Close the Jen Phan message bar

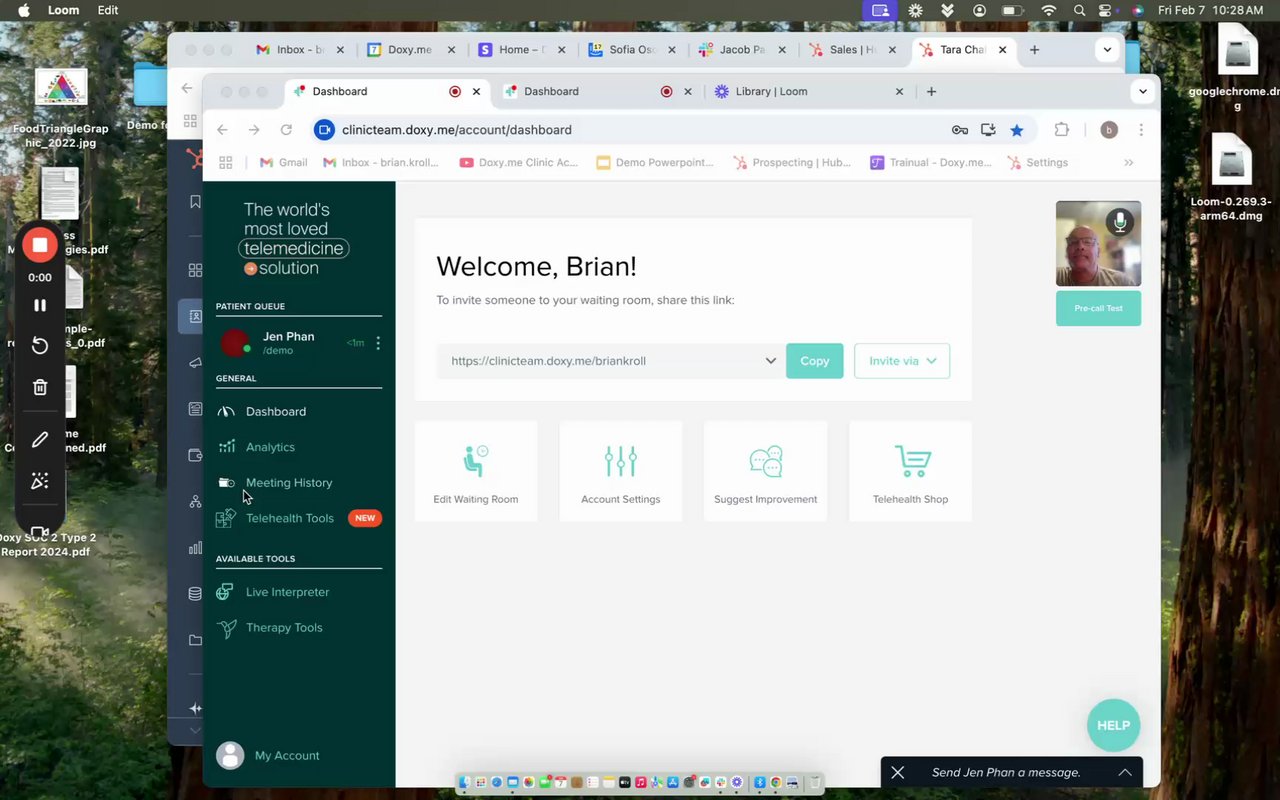[x=898, y=772]
